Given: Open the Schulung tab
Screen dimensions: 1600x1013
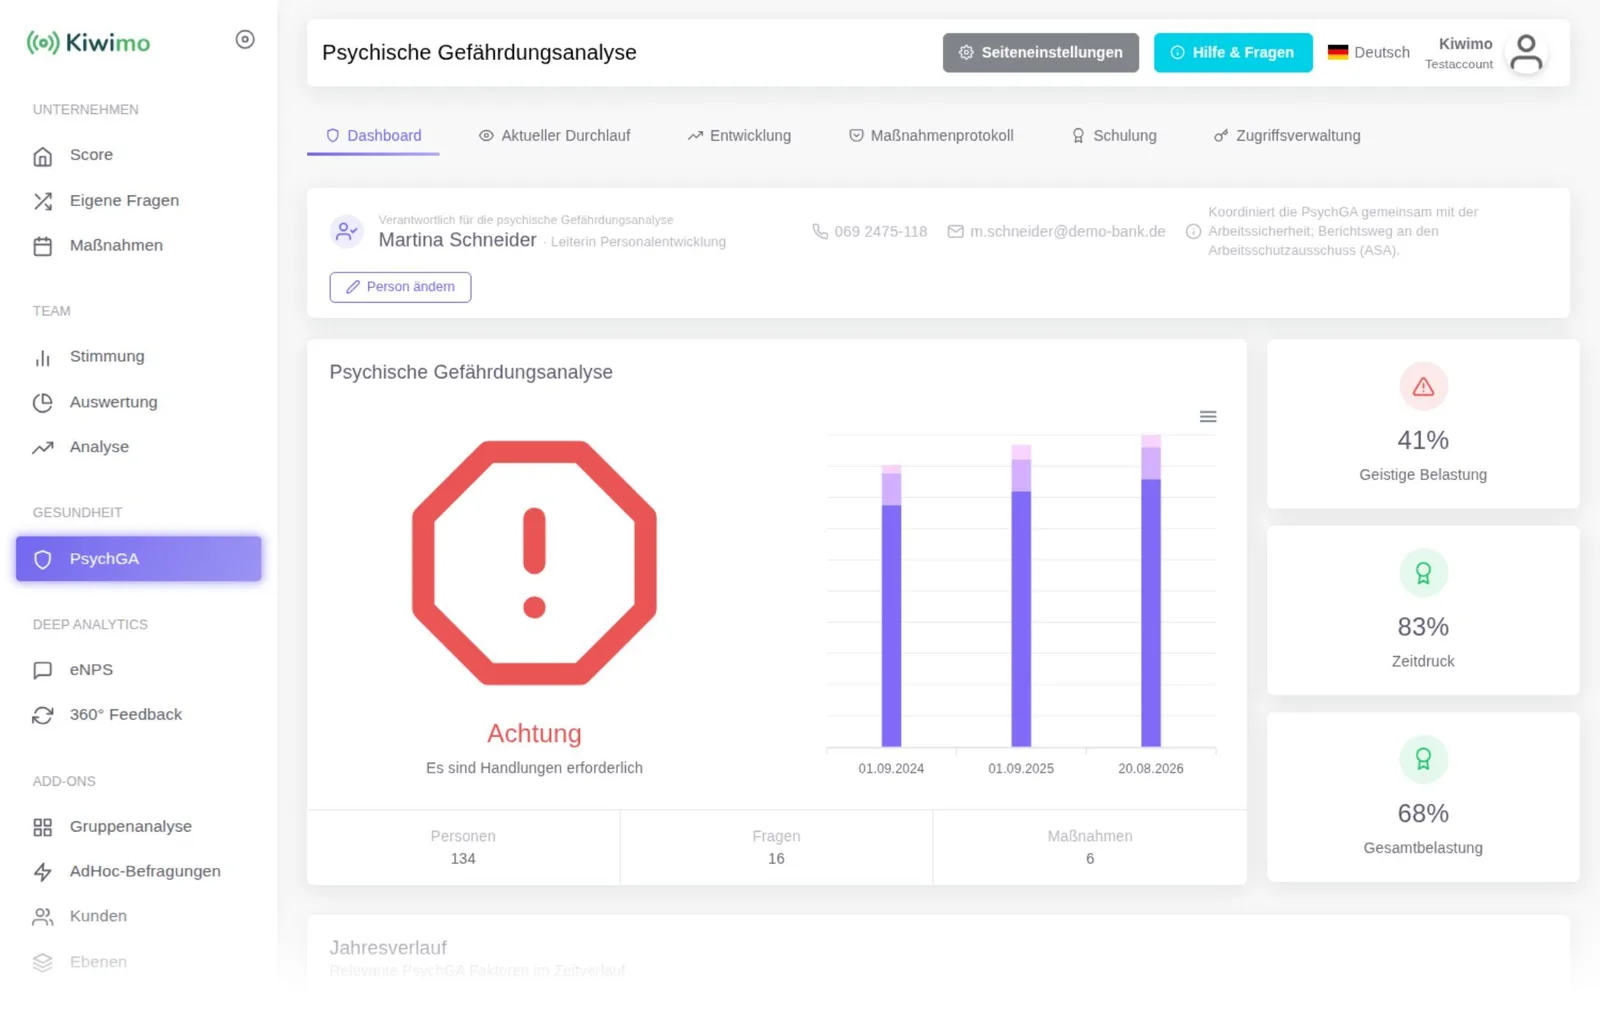Looking at the screenshot, I should [x=1114, y=136].
